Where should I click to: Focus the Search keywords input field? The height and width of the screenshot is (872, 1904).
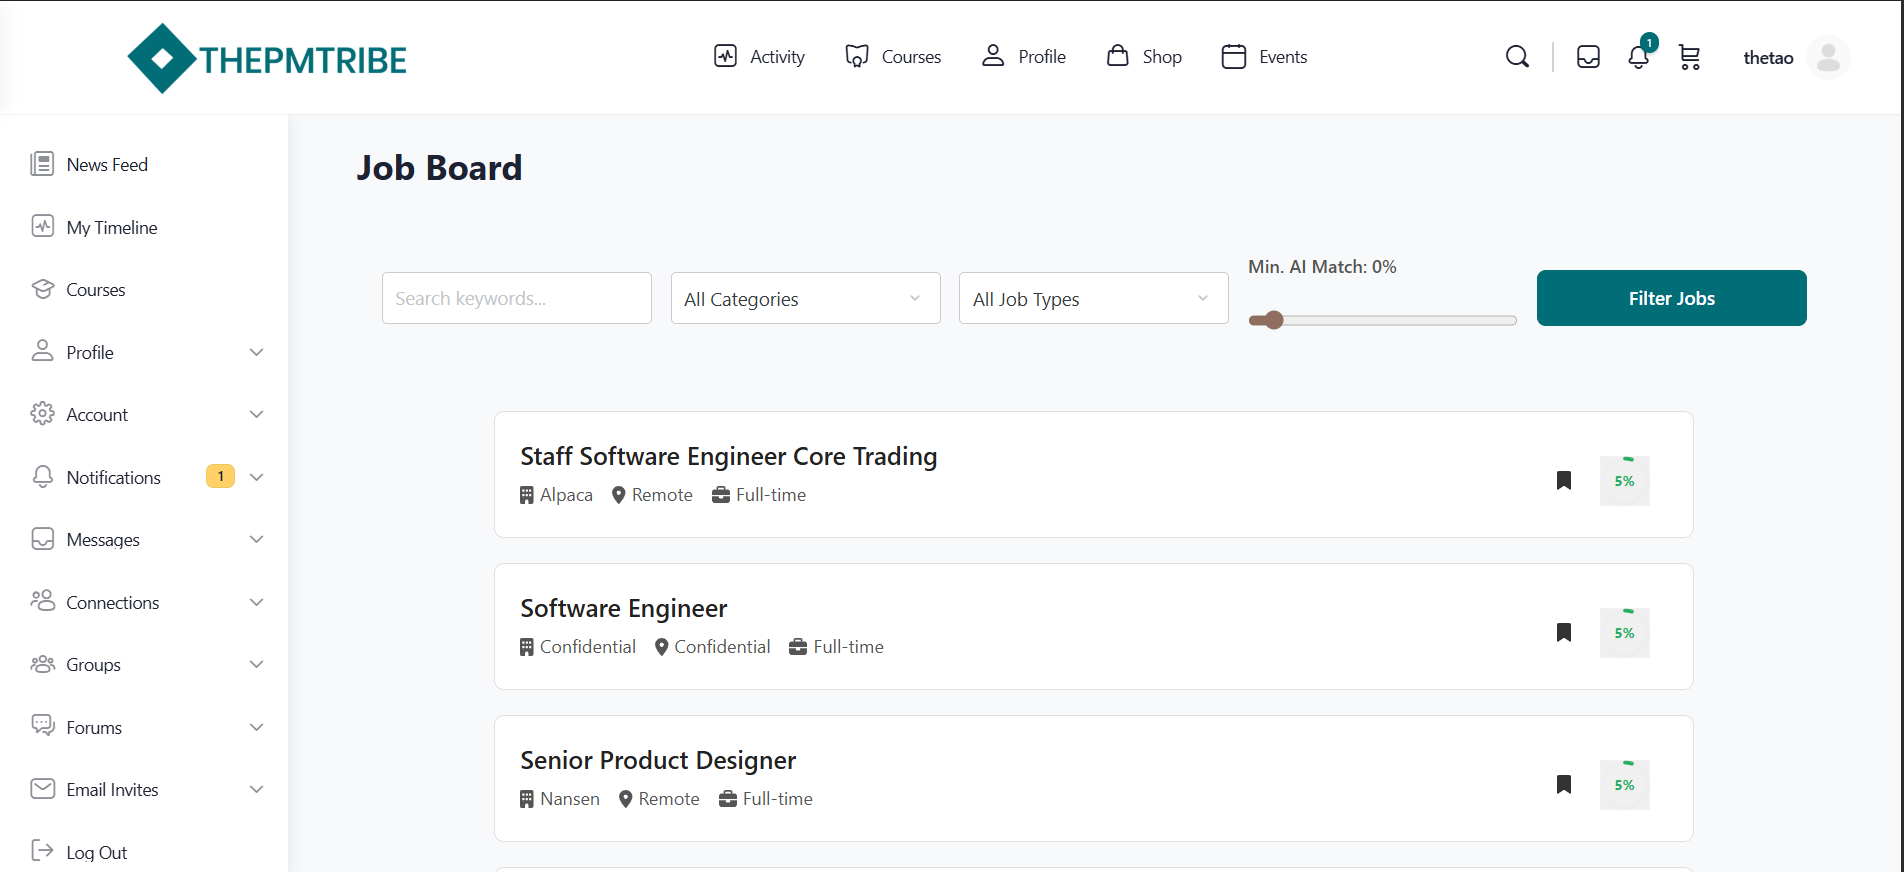tap(516, 299)
